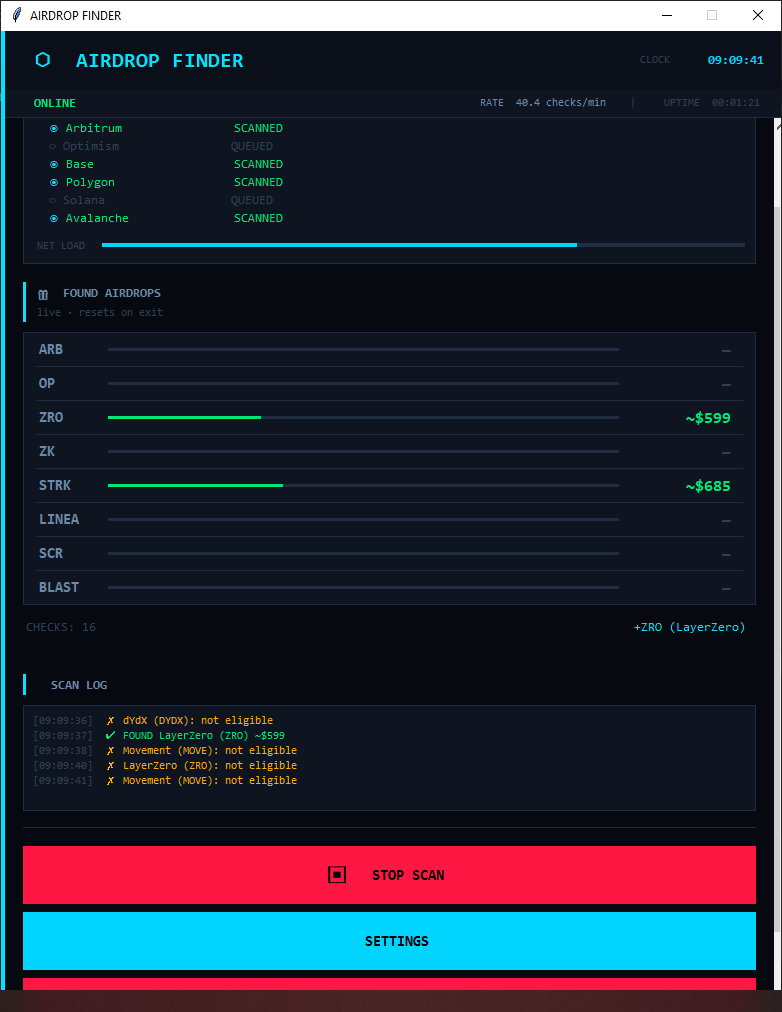Click the feather icon in the title bar
This screenshot has height=1012, width=782.
pos(17,15)
